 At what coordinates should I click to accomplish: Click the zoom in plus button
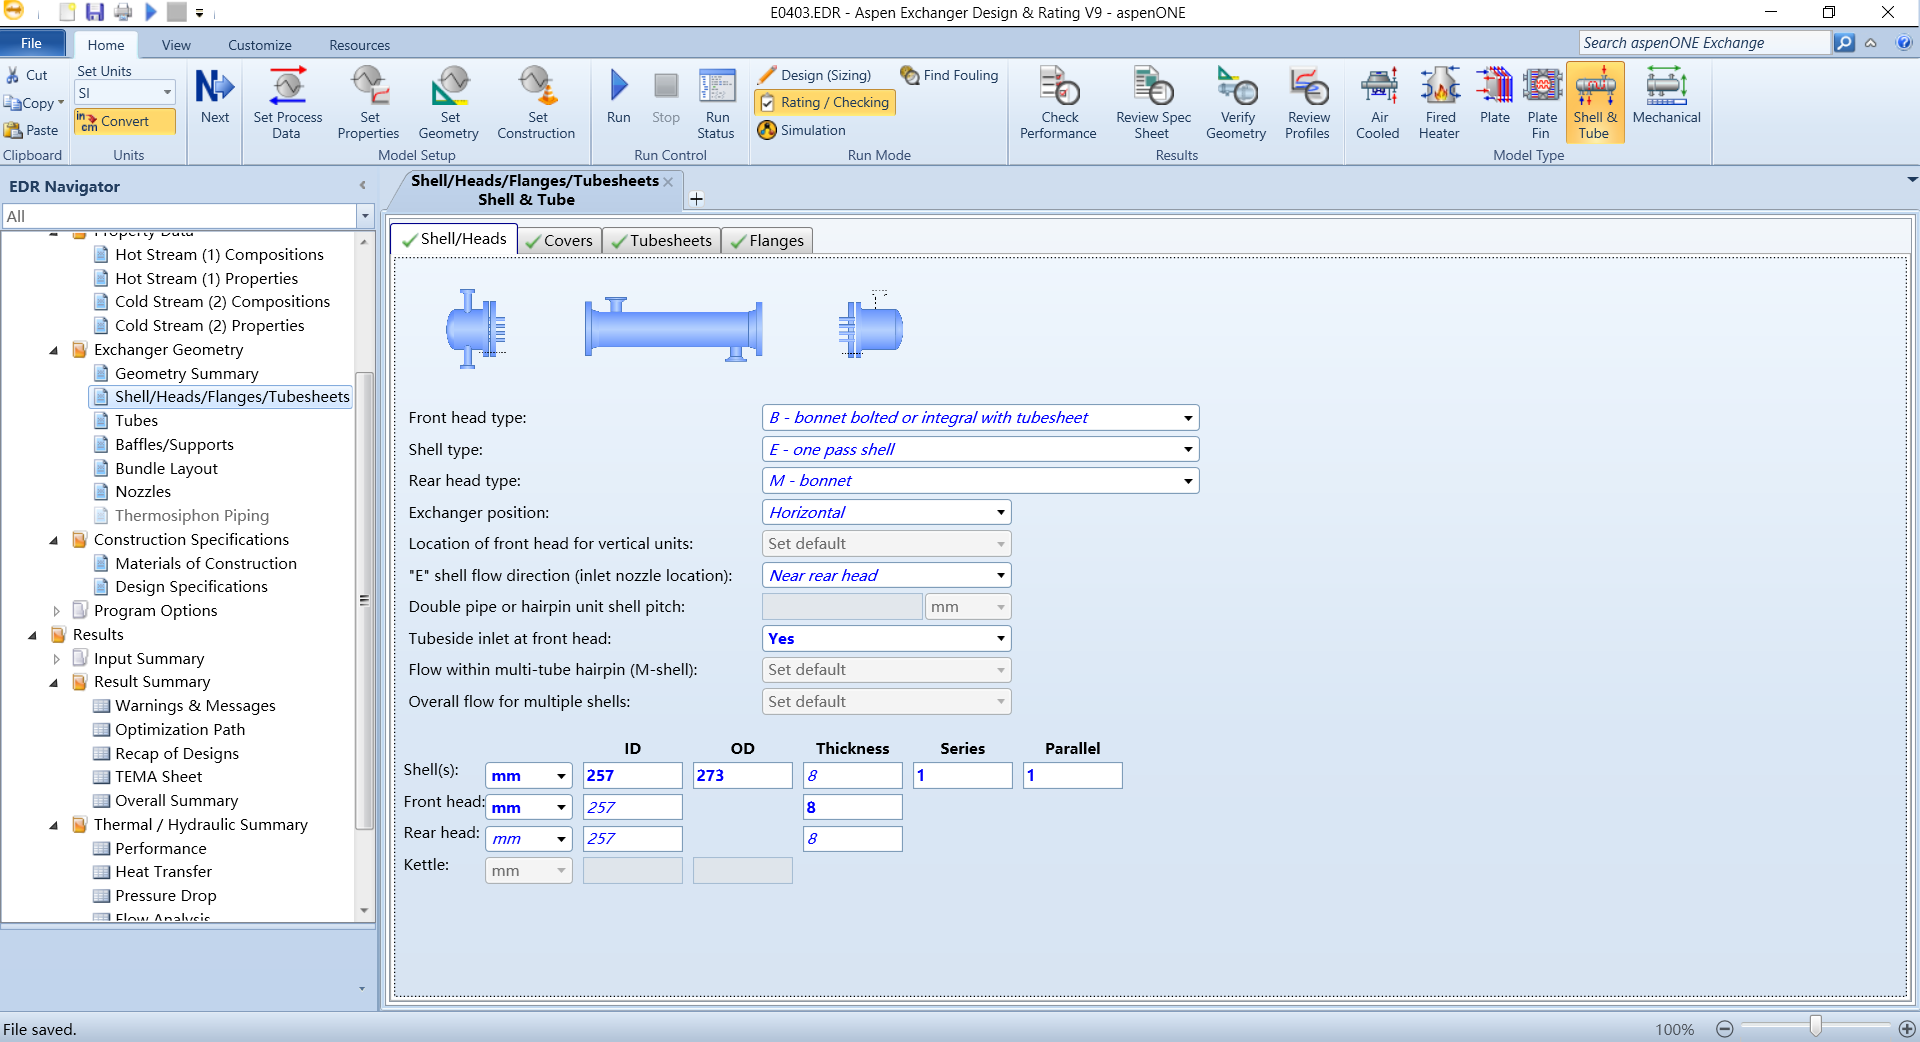click(x=1907, y=1029)
